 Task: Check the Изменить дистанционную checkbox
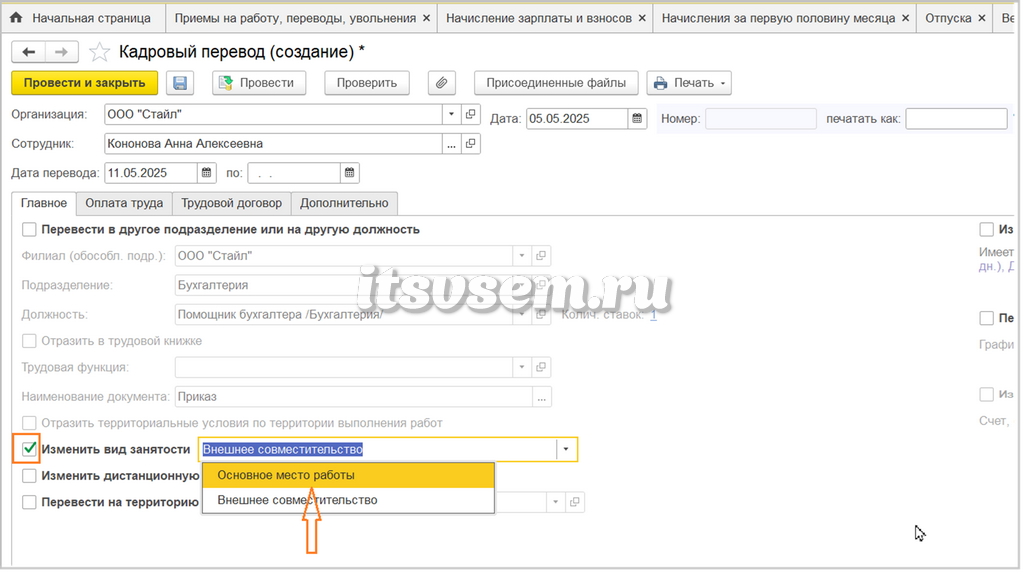click(x=29, y=476)
